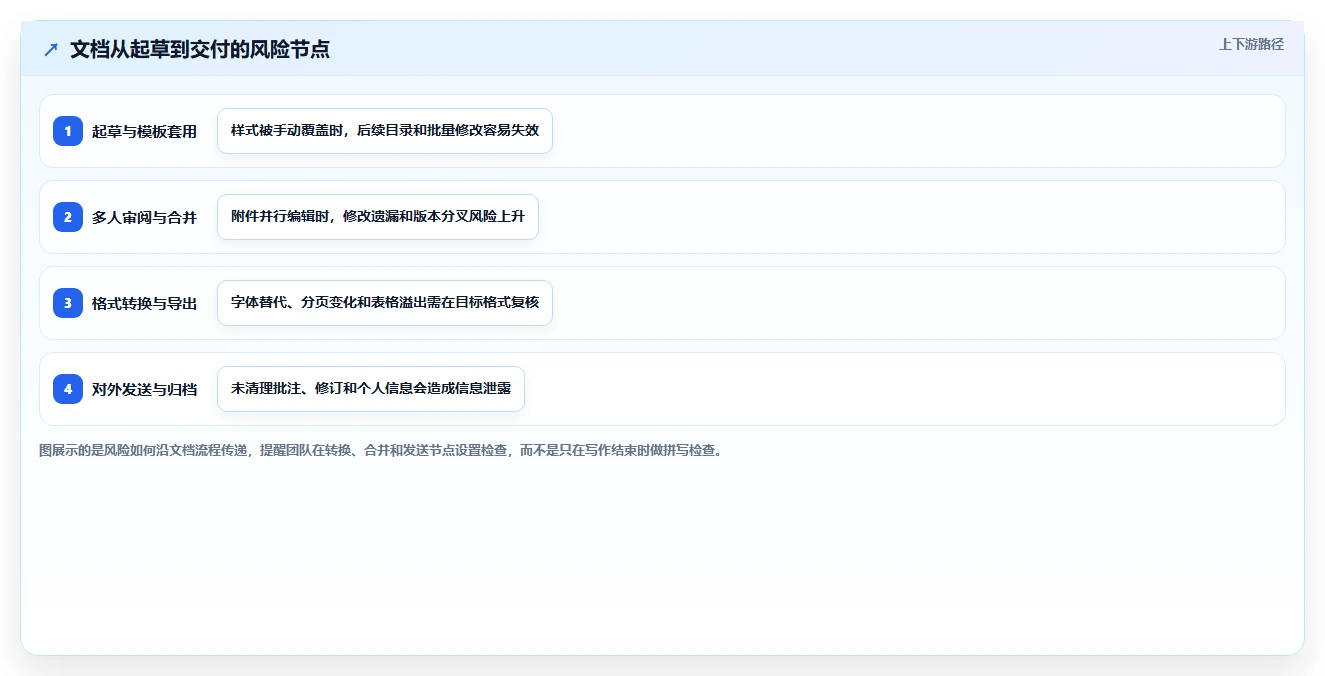The width and height of the screenshot is (1325, 676).
Task: Click the caption starting 图展示的是风险如何沿文档流程传递
Action: coord(381,450)
